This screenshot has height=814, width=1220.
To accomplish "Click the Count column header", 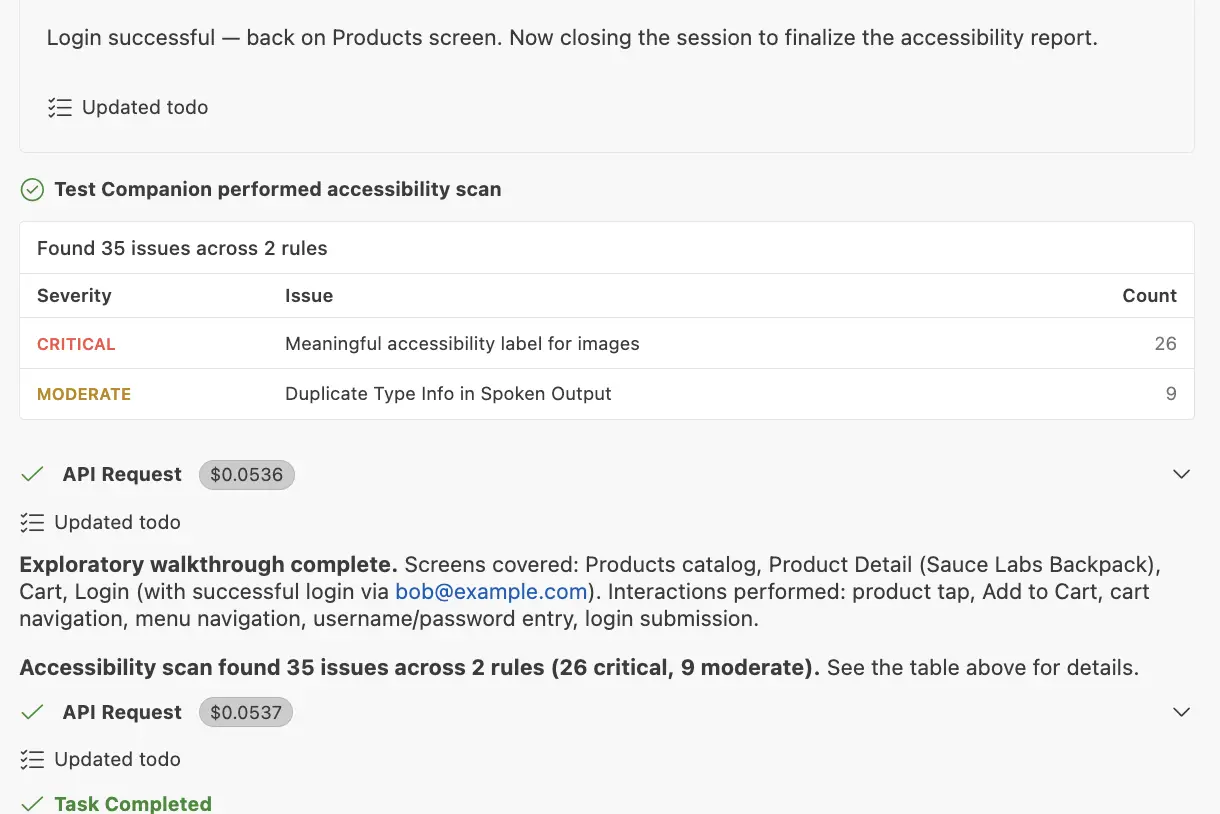I will click(1149, 296).
